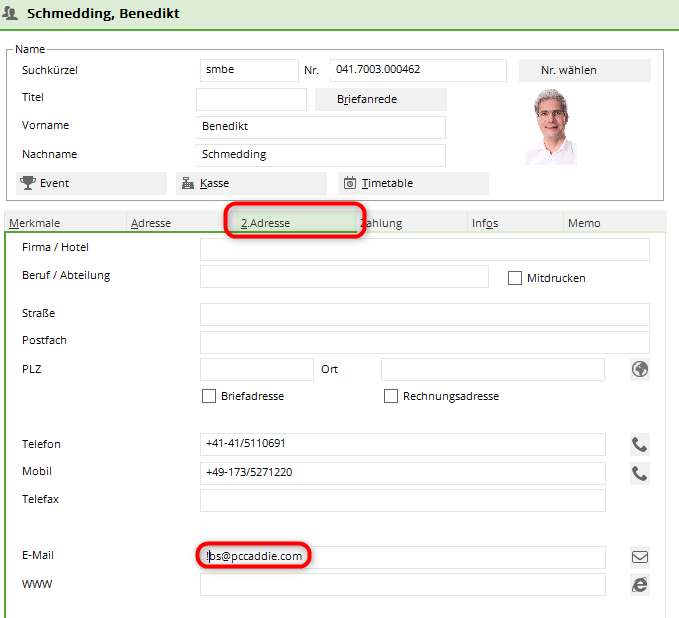679x618 pixels.
Task: Click the globe map icon beside Ort
Action: [x=640, y=369]
